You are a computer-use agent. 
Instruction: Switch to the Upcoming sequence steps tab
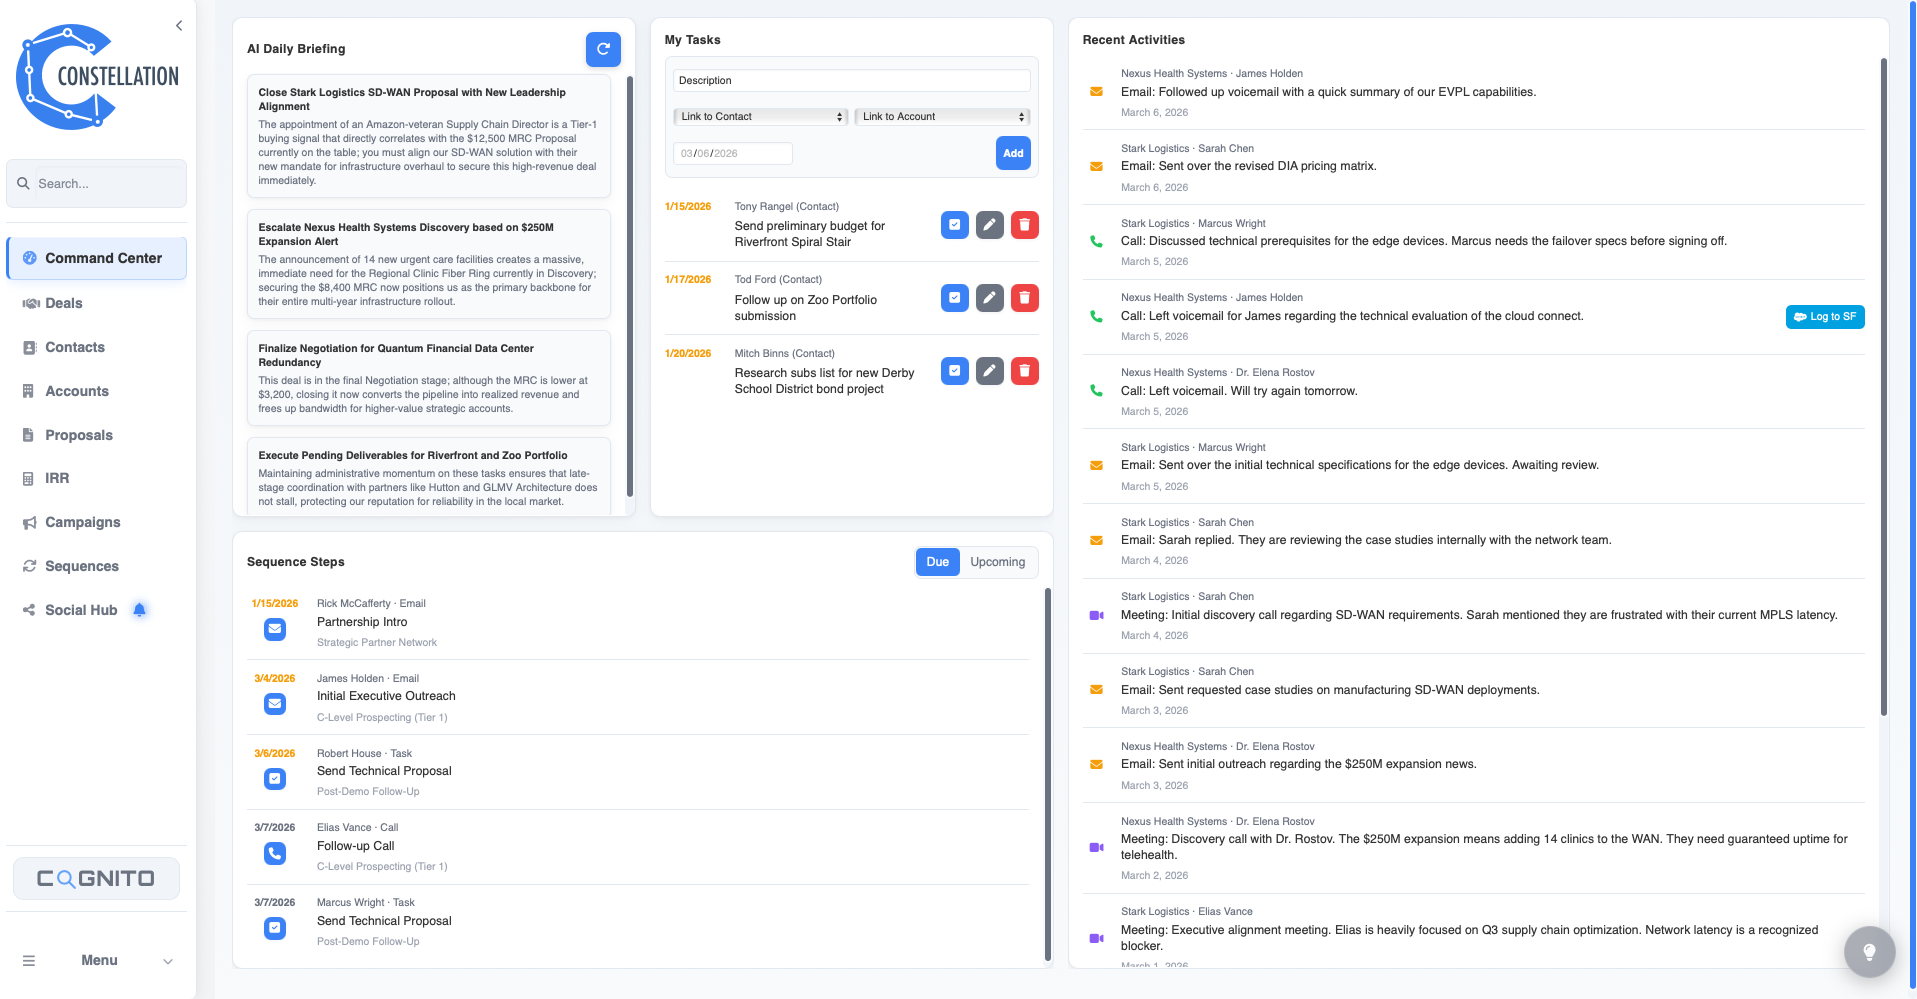pos(996,561)
